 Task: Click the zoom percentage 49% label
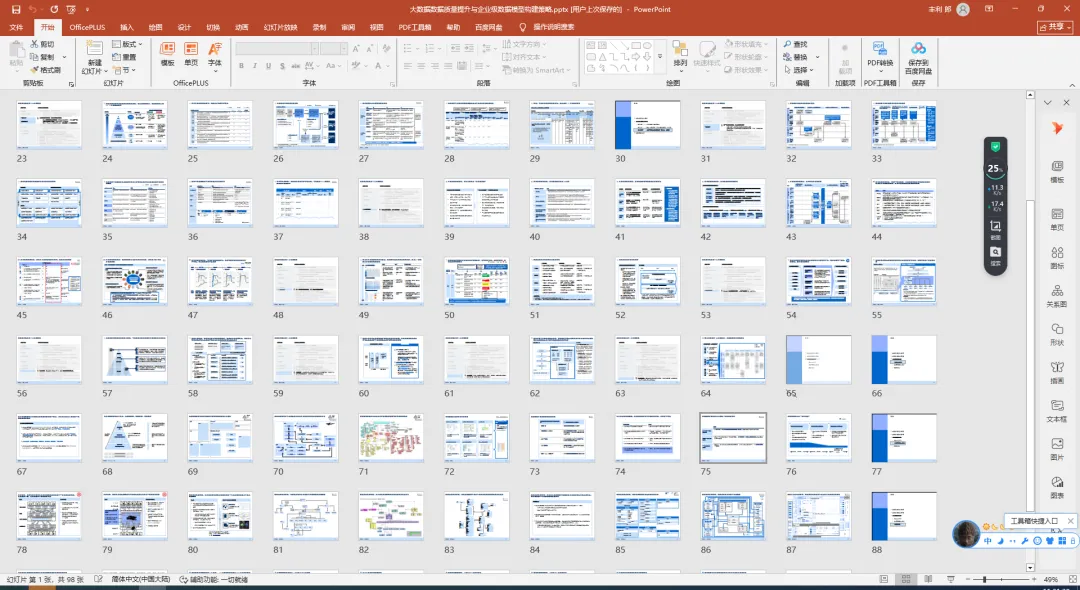coord(1051,580)
